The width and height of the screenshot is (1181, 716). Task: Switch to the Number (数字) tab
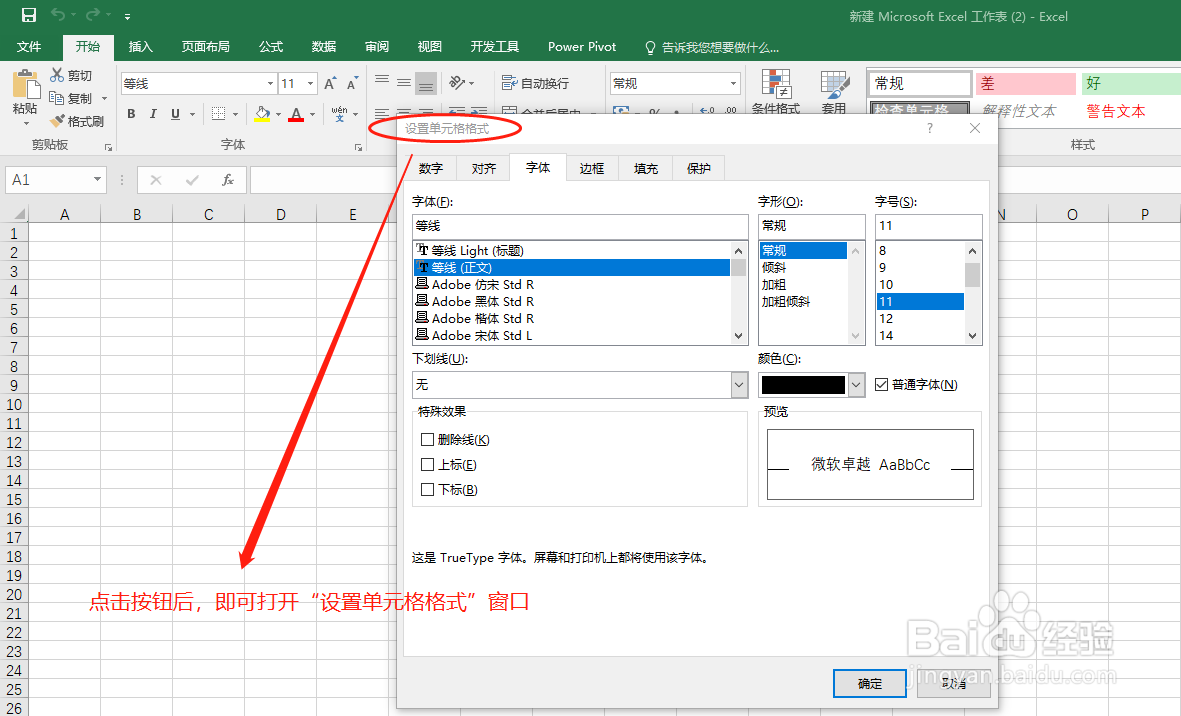coord(431,169)
